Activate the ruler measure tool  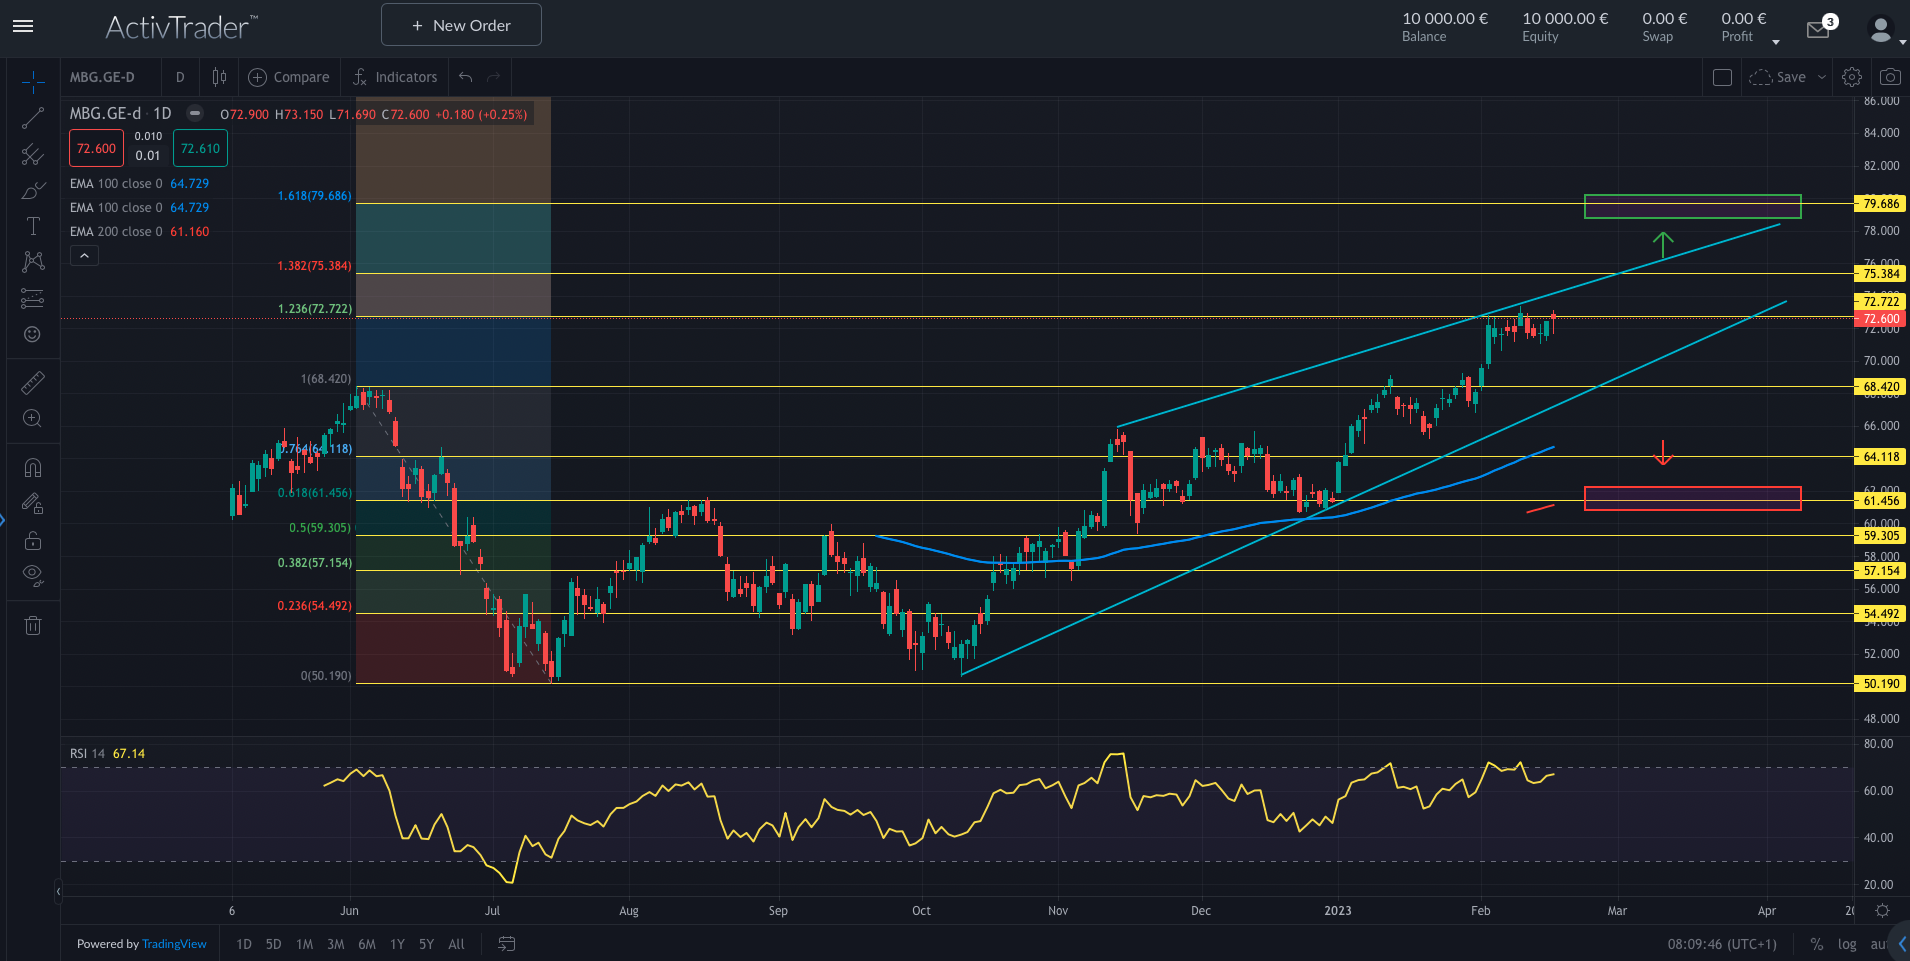click(33, 383)
